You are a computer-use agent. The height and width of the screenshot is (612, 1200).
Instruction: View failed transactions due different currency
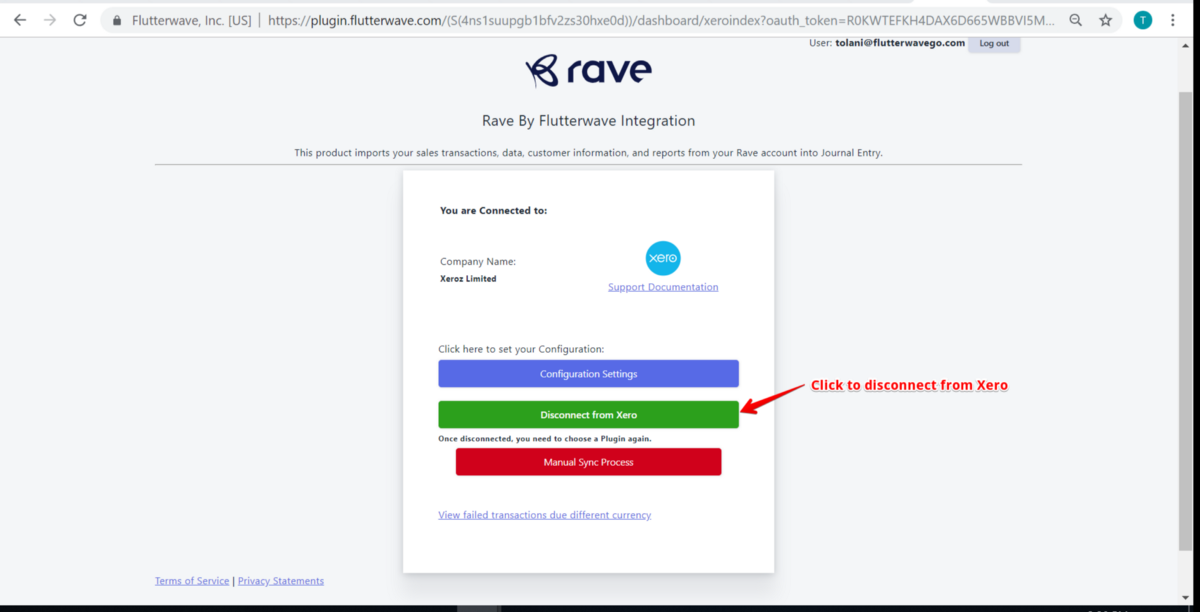544,515
